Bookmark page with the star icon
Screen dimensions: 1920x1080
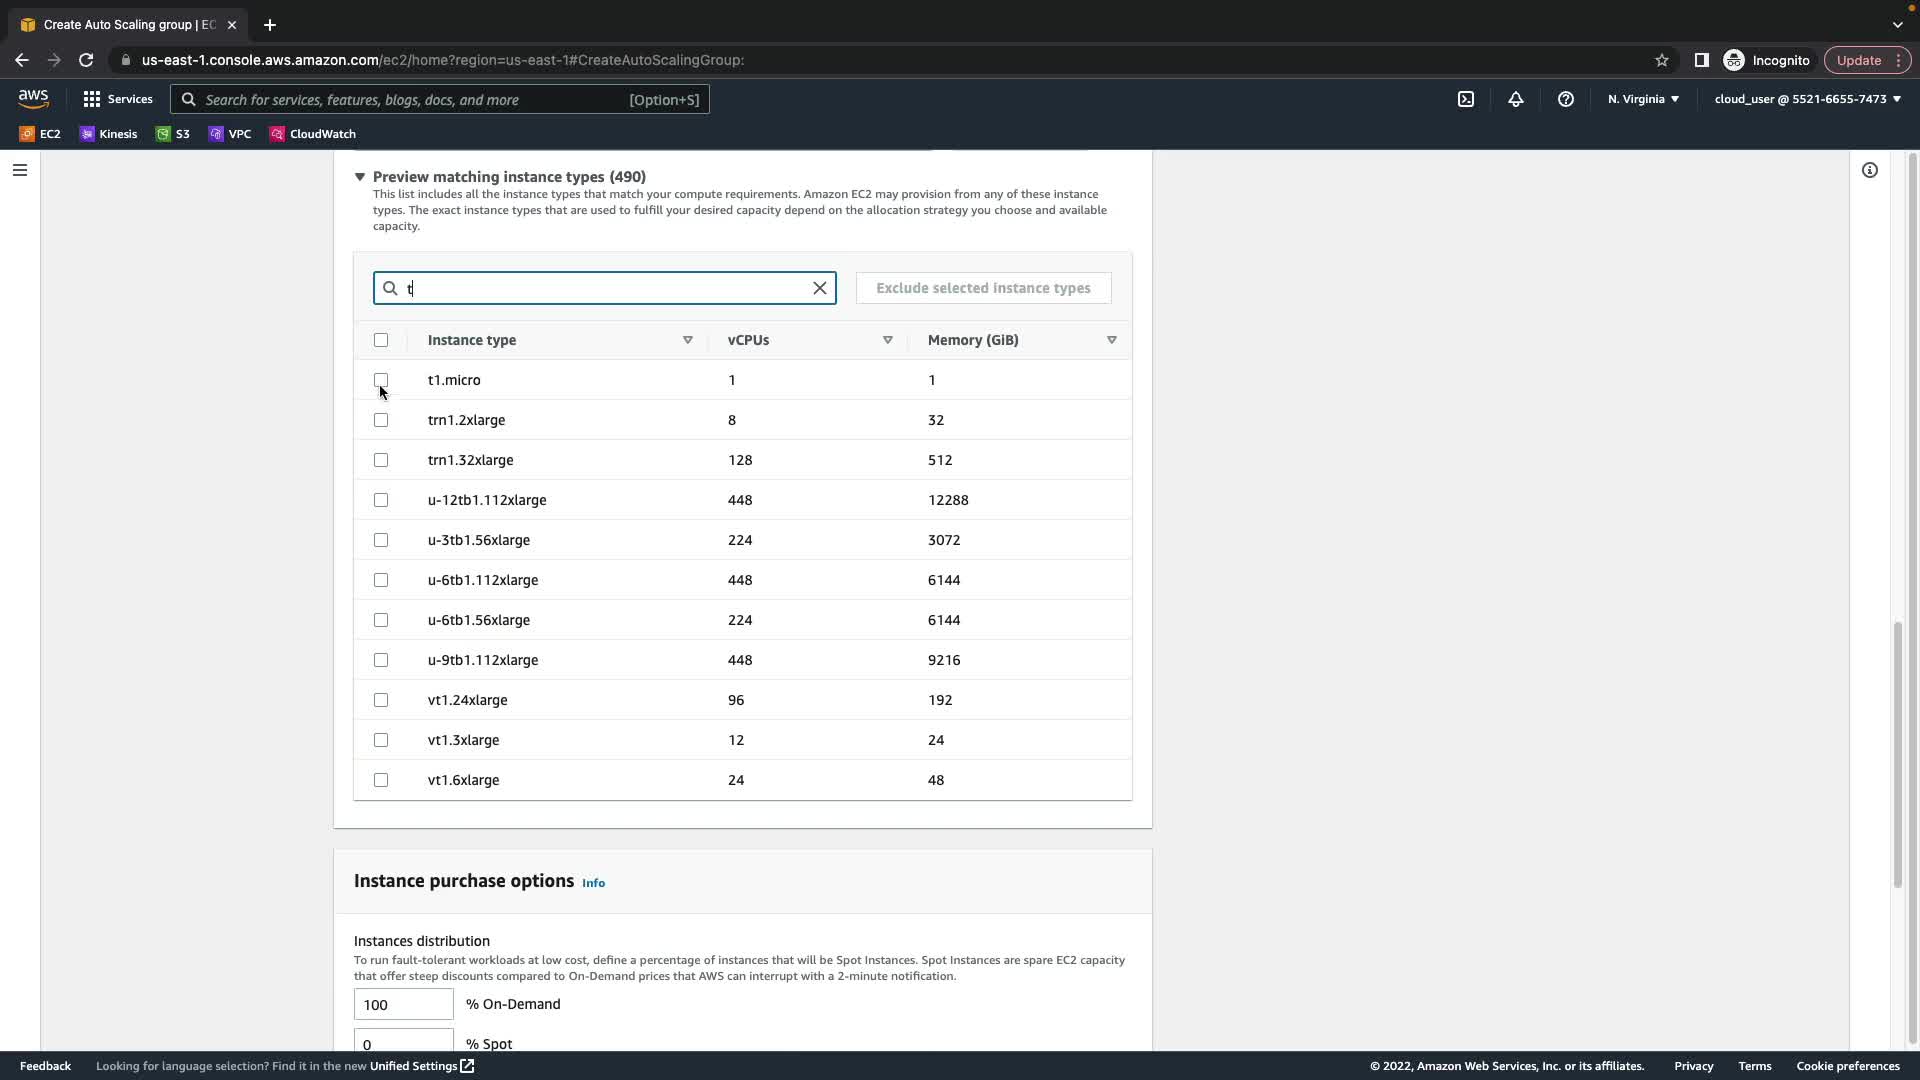tap(1661, 60)
